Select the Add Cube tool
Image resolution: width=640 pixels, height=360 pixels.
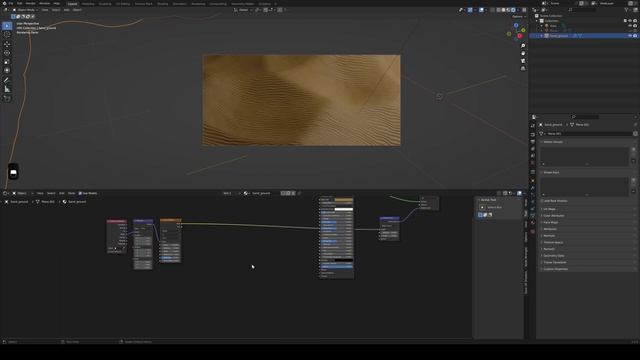(x=7, y=99)
